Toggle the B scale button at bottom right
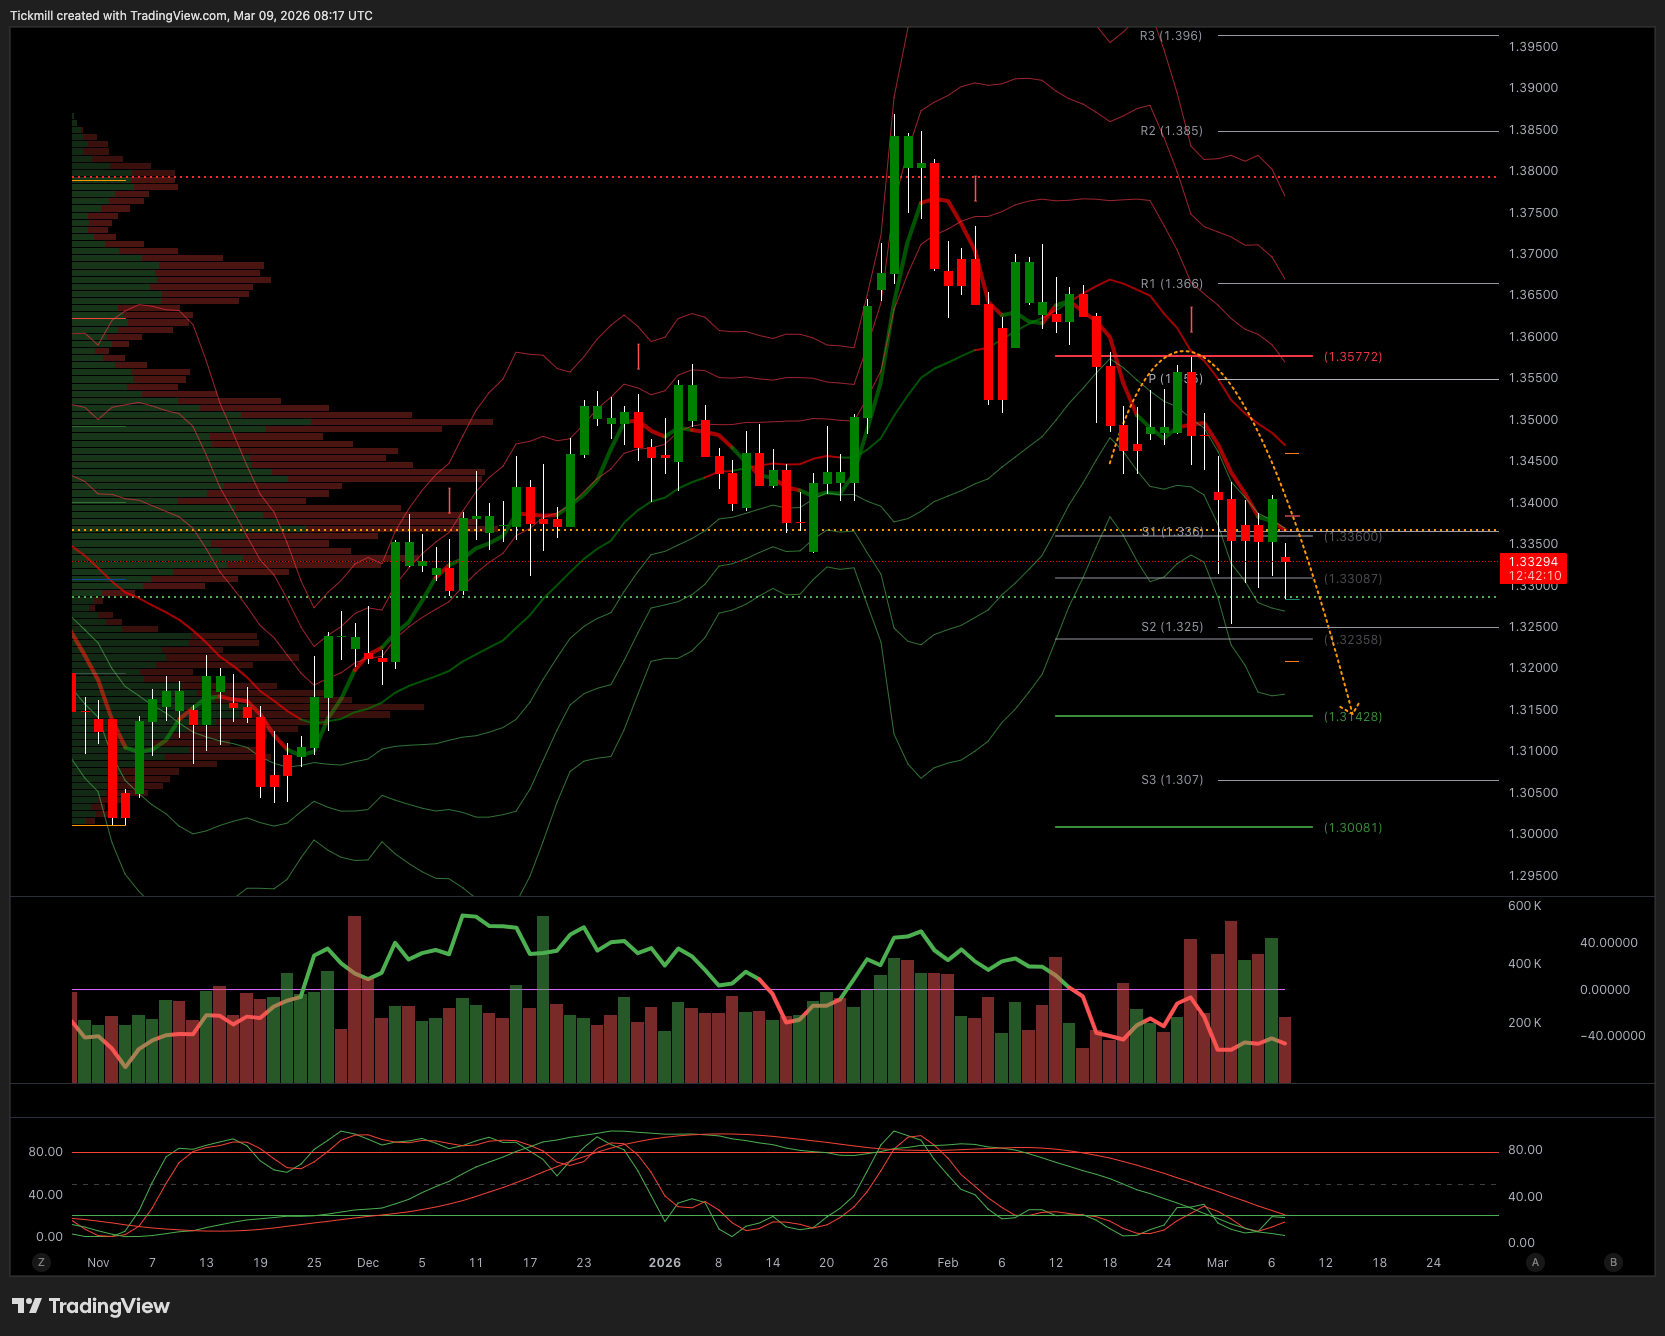Viewport: 1665px width, 1336px height. pos(1612,1262)
